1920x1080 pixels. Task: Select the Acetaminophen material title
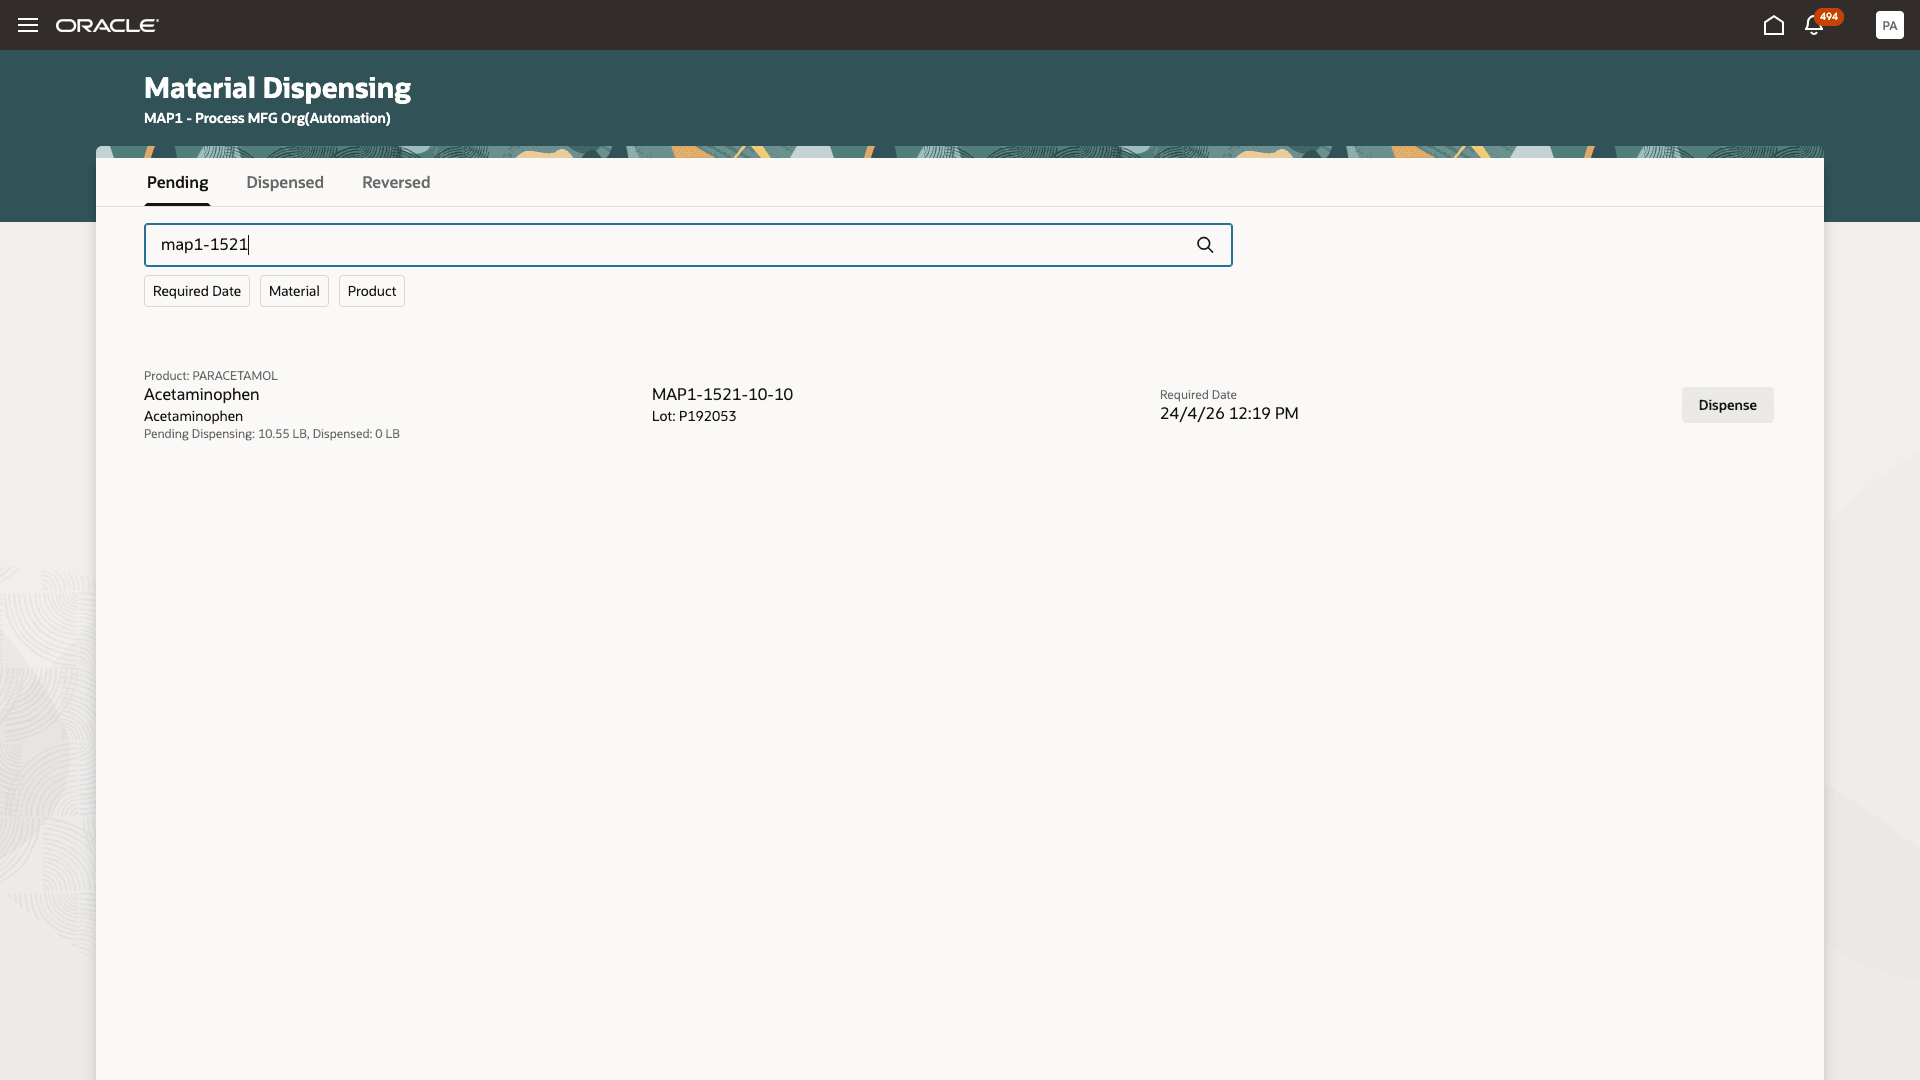coord(202,394)
